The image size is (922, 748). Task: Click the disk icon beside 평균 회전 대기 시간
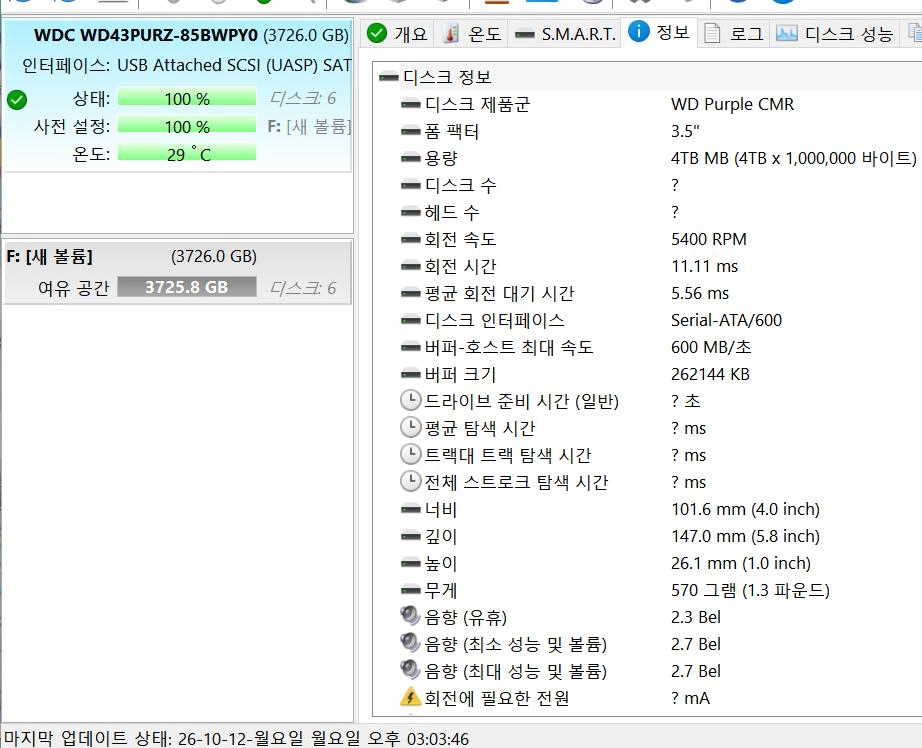[x=410, y=294]
